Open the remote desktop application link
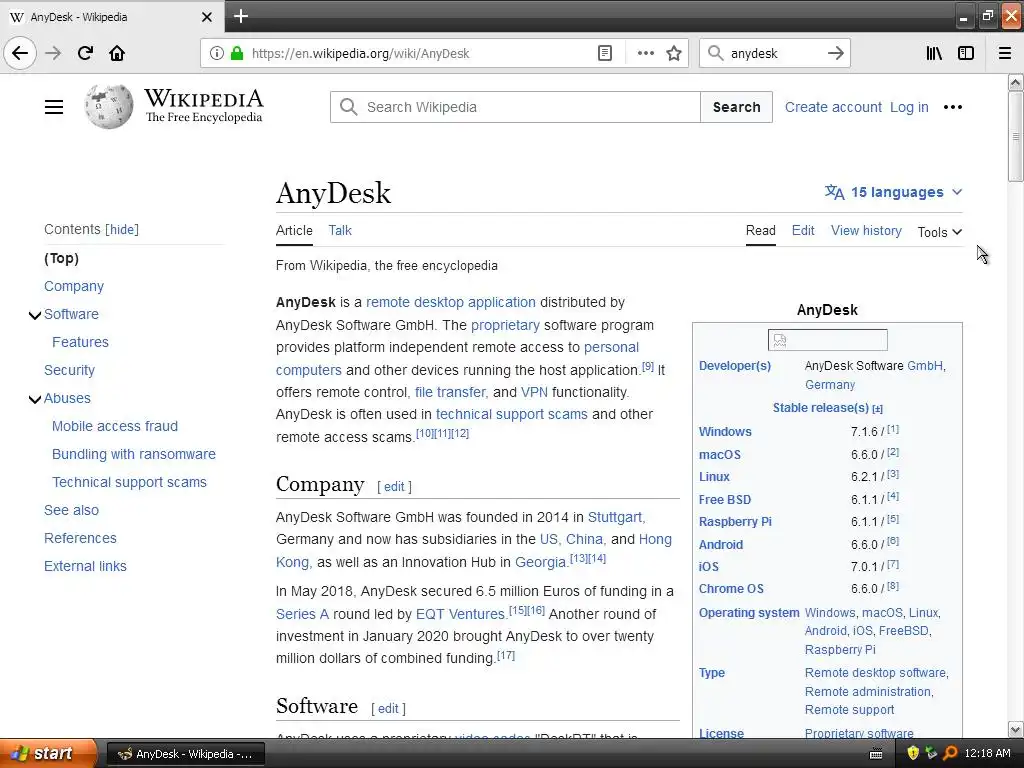The width and height of the screenshot is (1024, 768). (451, 302)
